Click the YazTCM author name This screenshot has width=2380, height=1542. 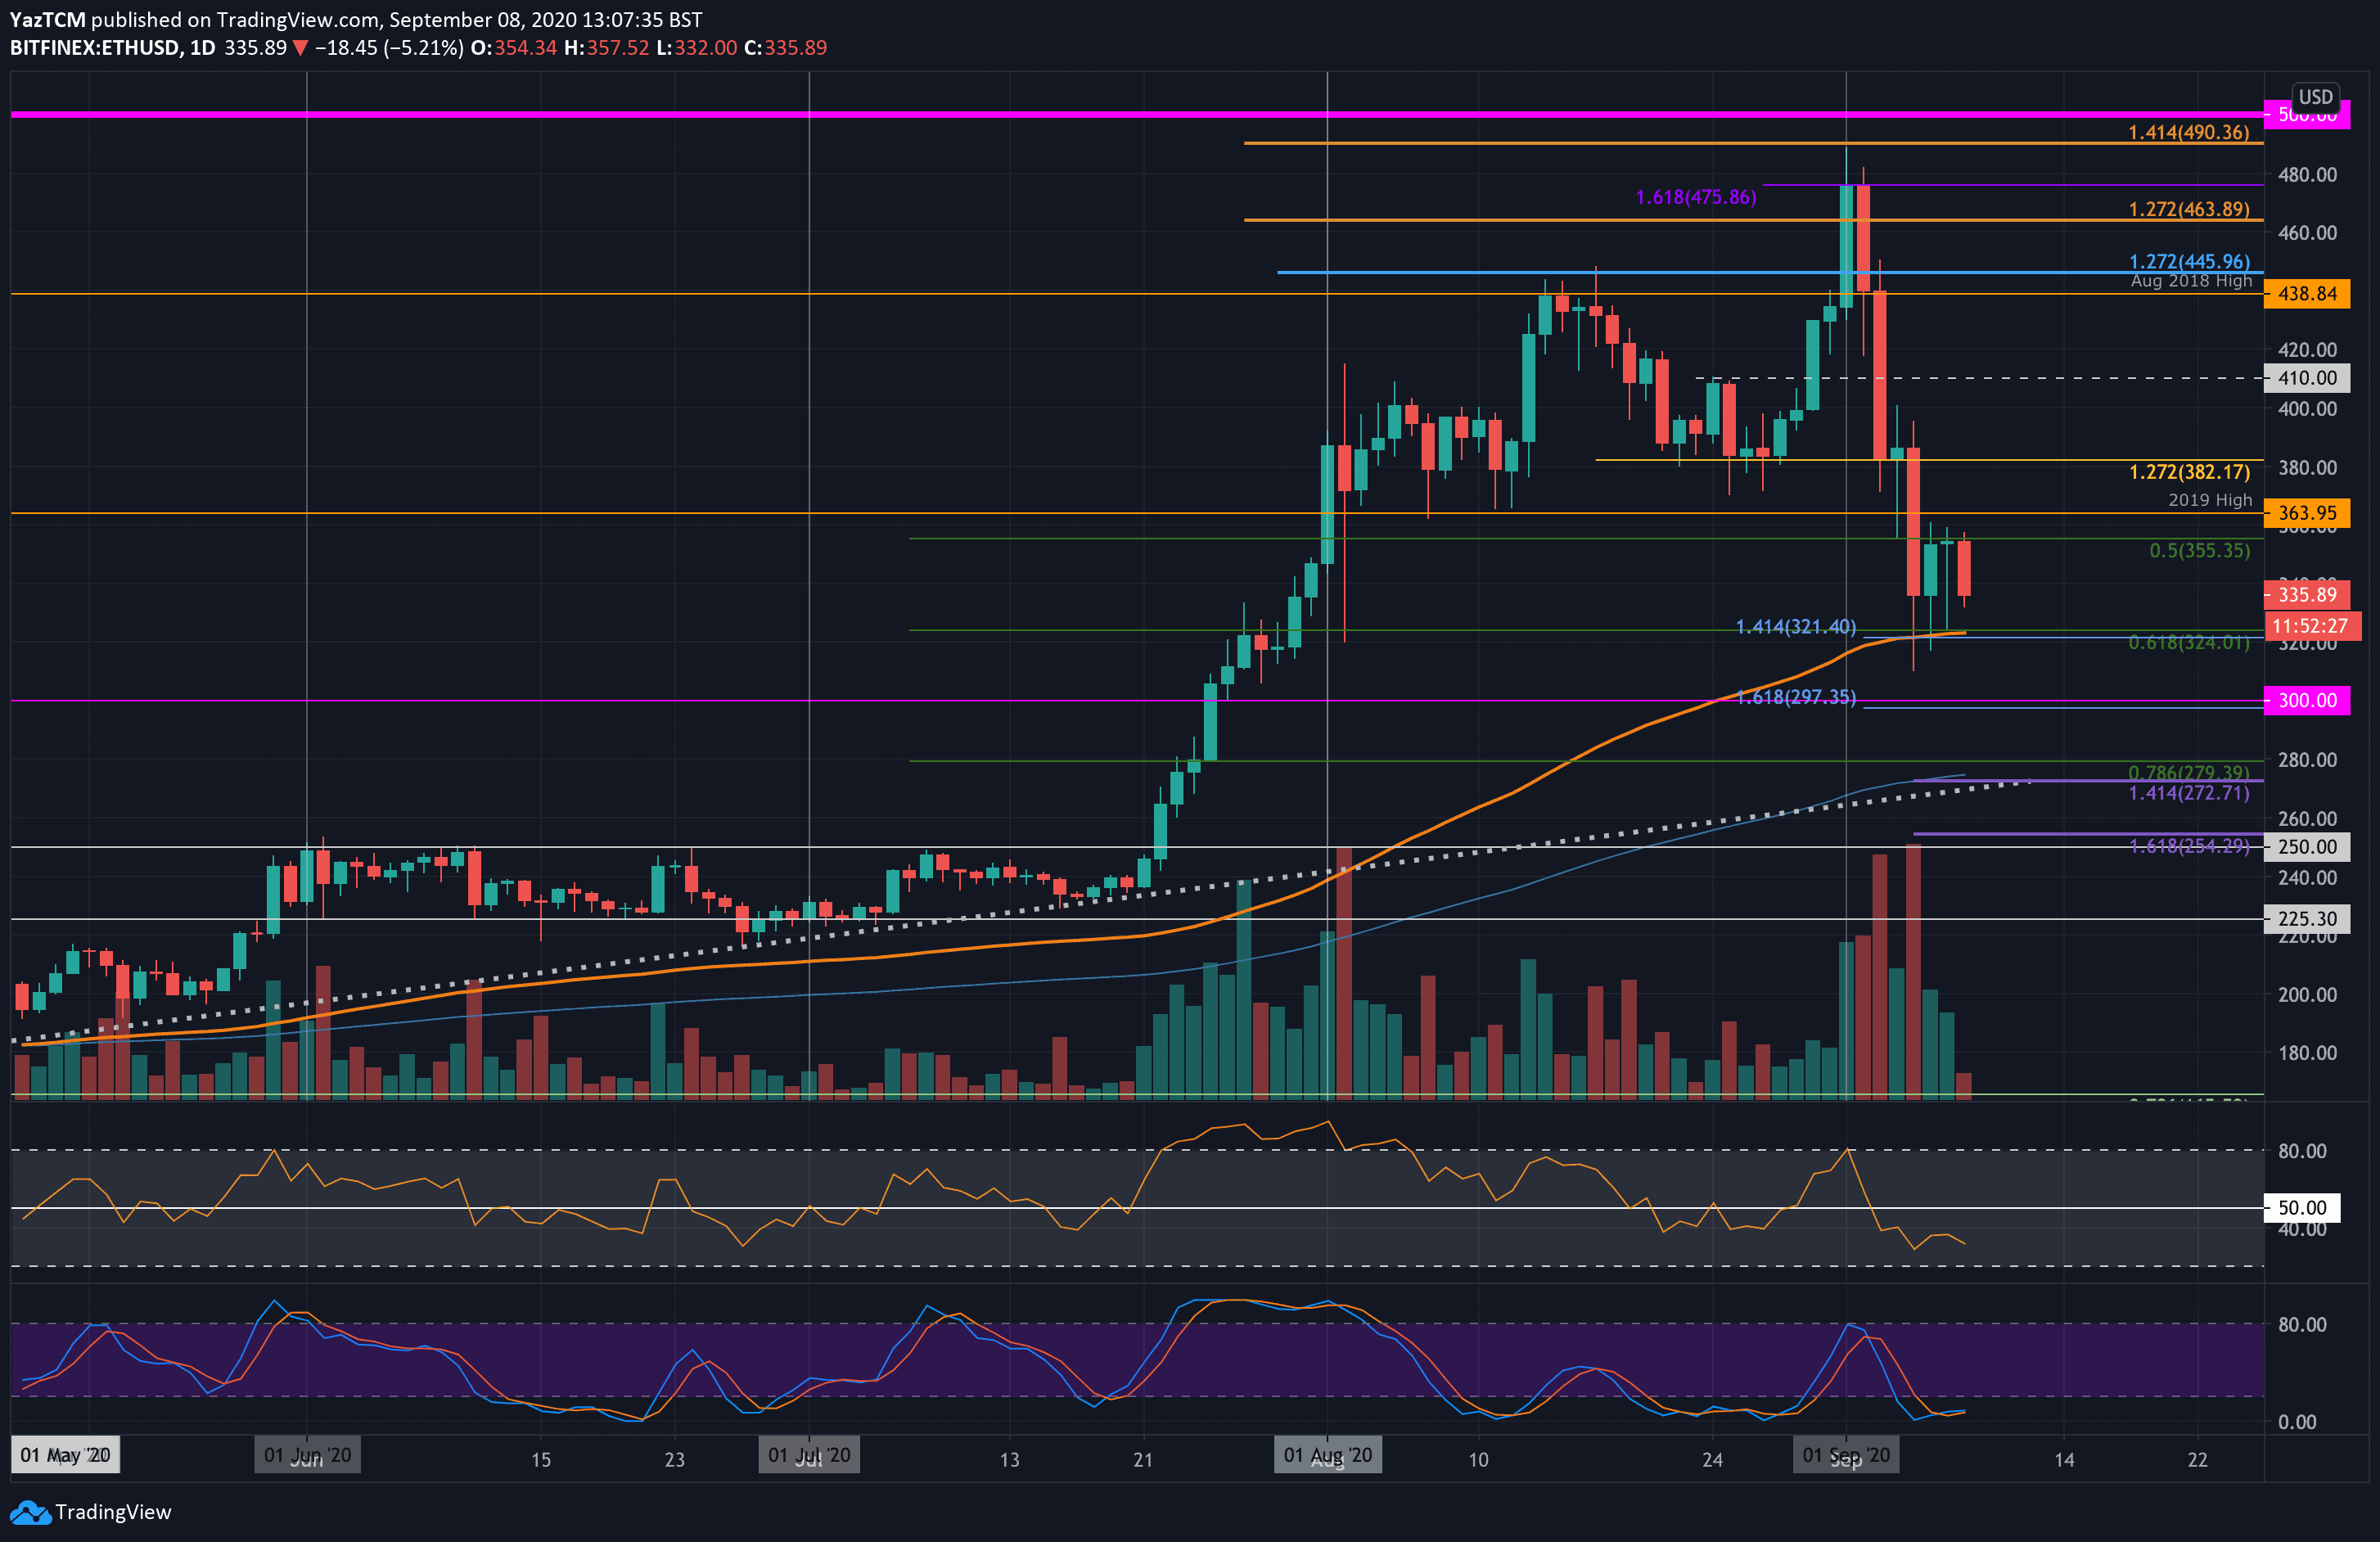click(47, 19)
